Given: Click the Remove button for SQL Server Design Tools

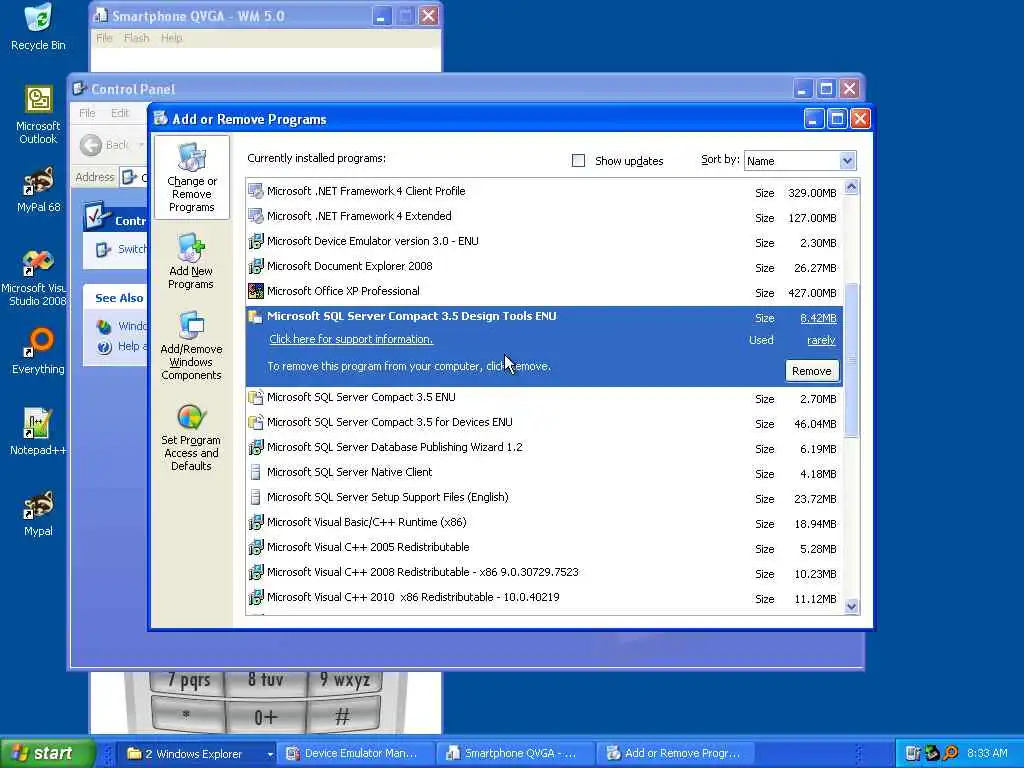Looking at the screenshot, I should tap(811, 371).
